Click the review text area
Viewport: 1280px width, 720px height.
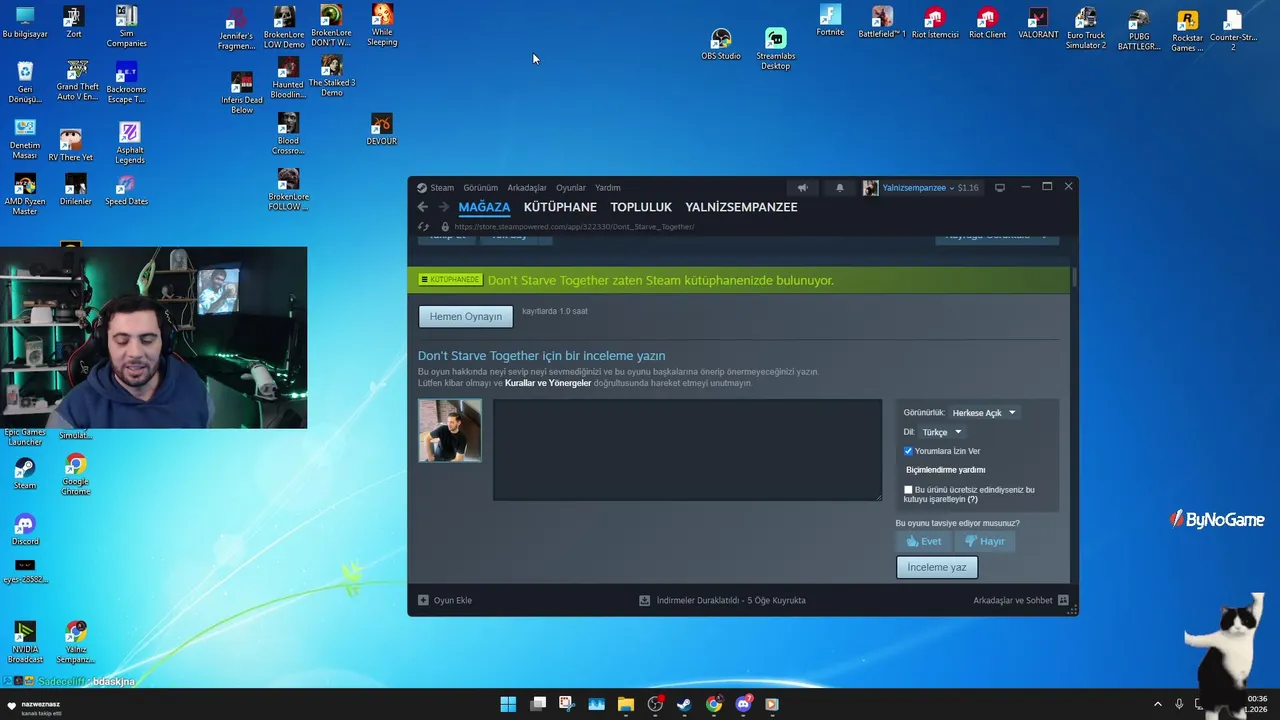tap(687, 450)
